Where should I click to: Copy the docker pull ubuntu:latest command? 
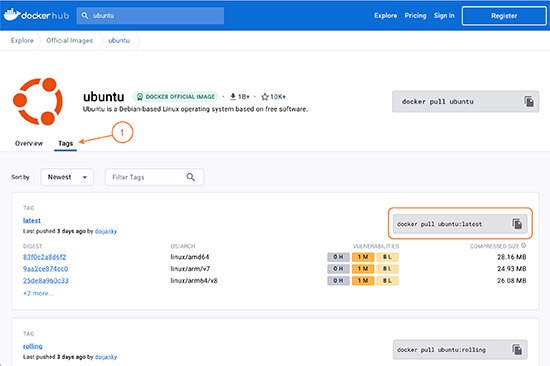[517, 224]
